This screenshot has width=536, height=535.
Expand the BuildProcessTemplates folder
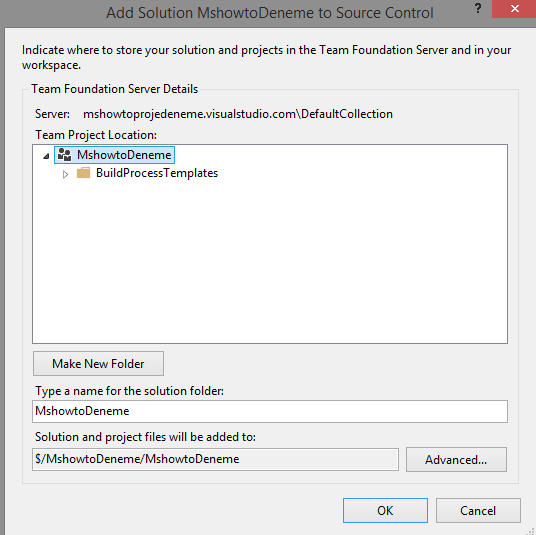coord(65,174)
